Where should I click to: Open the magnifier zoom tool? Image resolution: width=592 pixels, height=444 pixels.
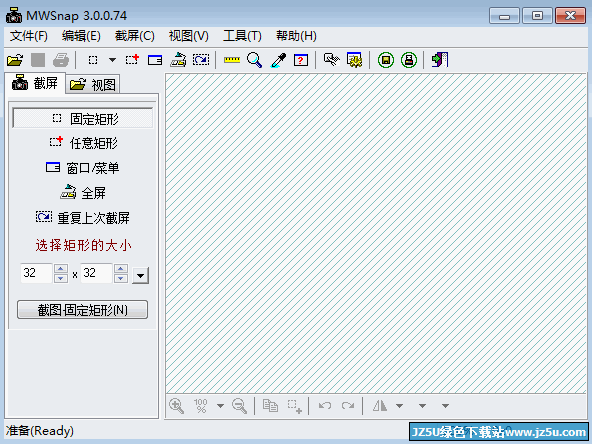tap(254, 60)
